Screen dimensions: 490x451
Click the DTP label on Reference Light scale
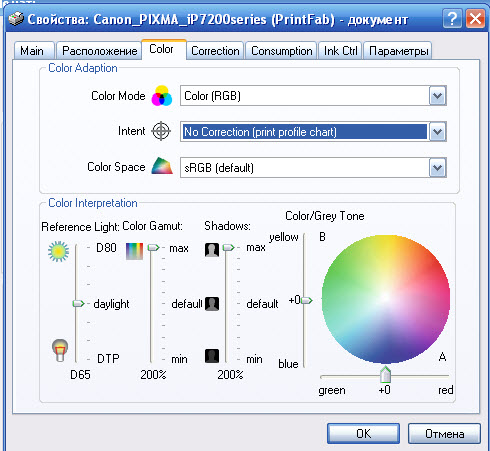[x=108, y=359]
